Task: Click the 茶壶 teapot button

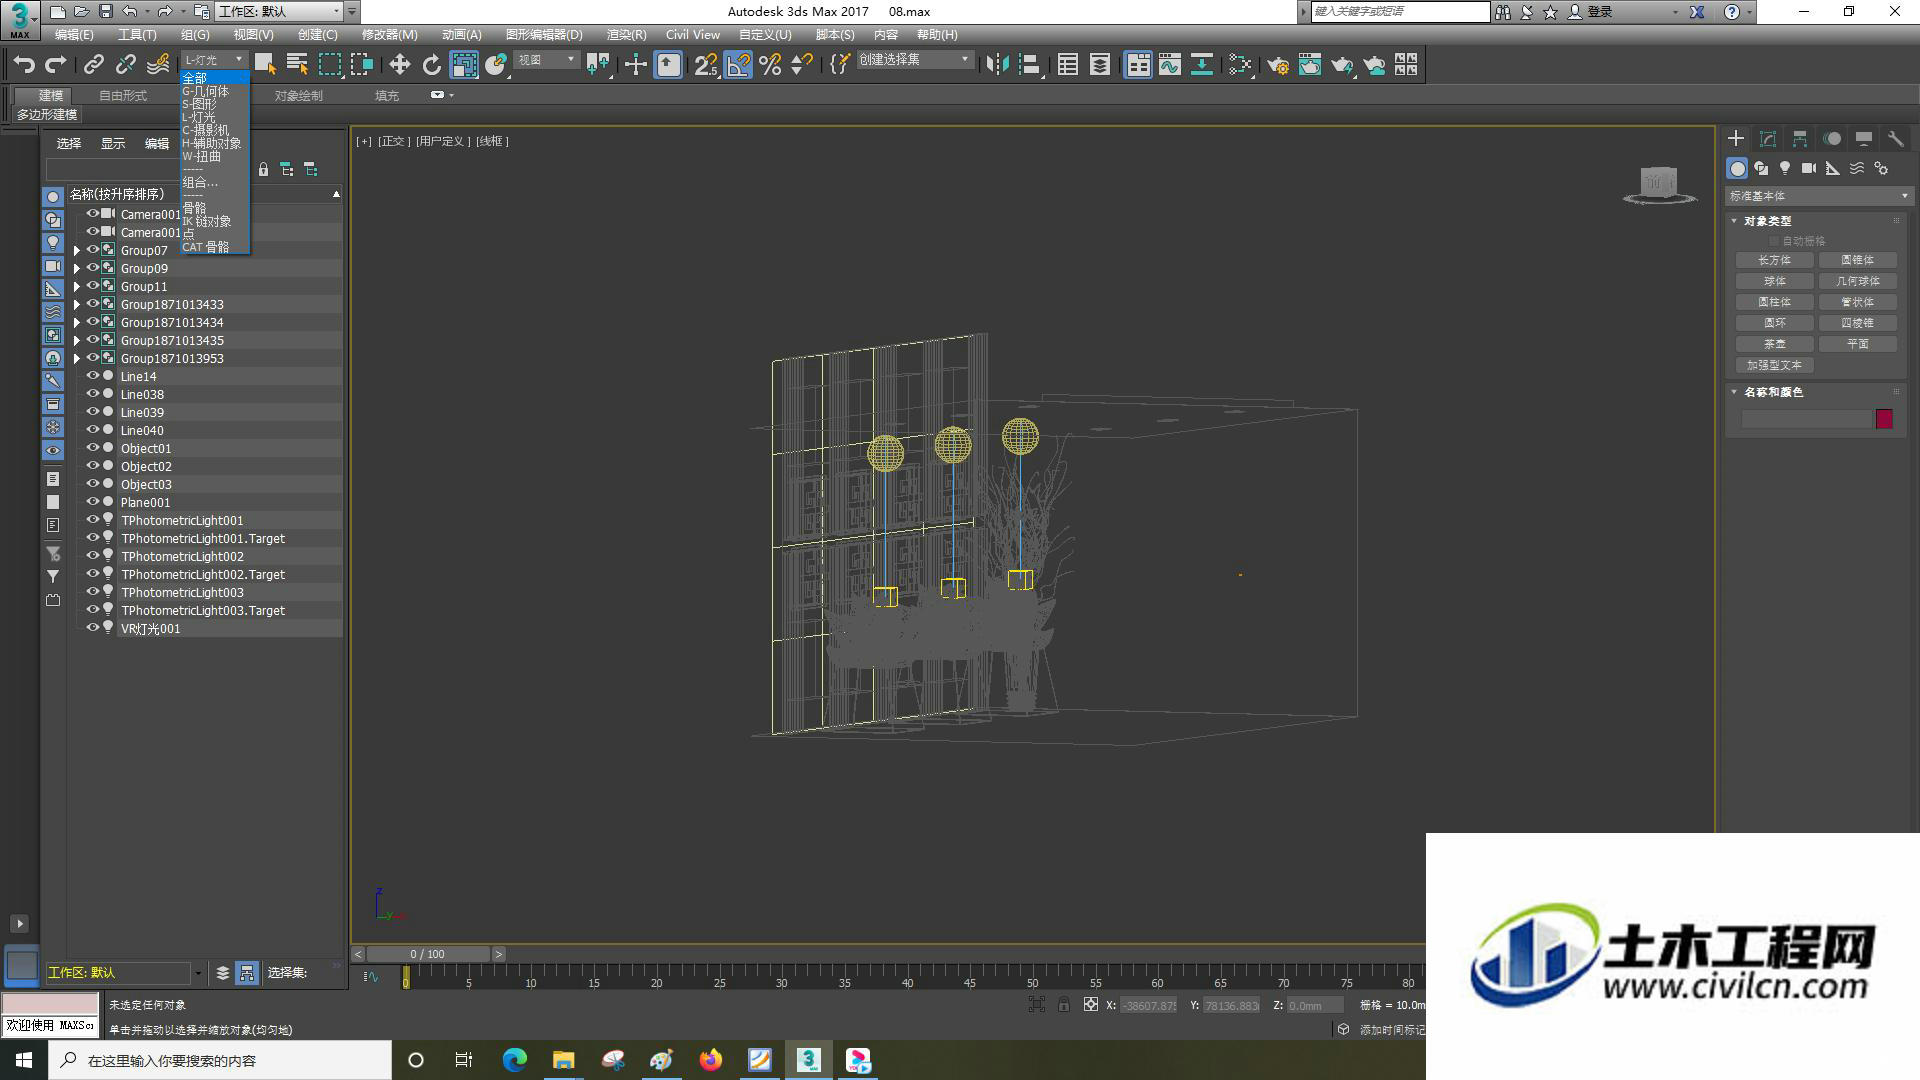Action: [1775, 344]
